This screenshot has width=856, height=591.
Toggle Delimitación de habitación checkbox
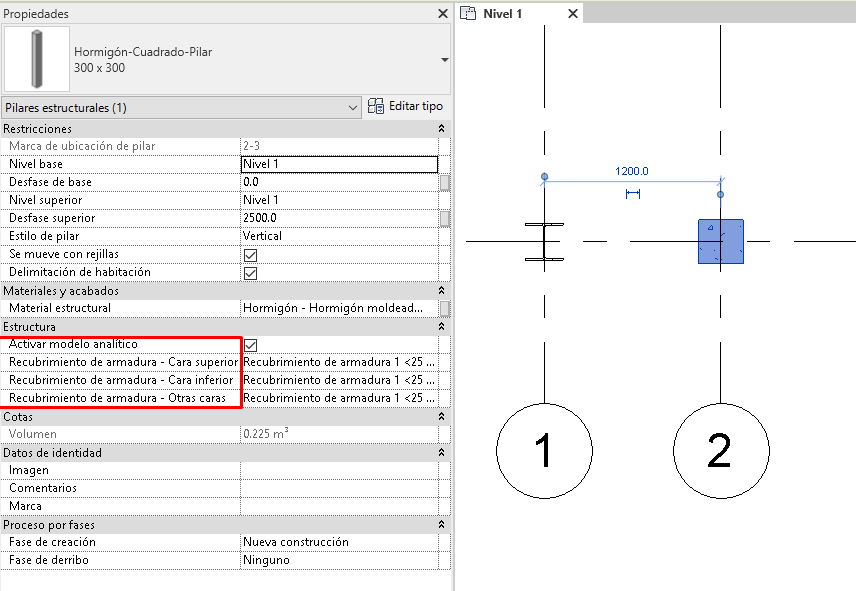pyautogui.click(x=251, y=273)
